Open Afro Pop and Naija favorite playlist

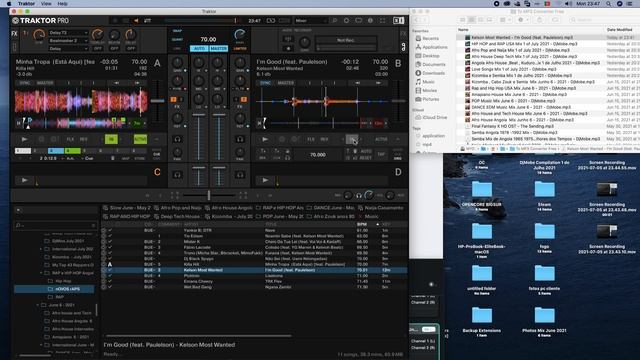click(x=178, y=208)
